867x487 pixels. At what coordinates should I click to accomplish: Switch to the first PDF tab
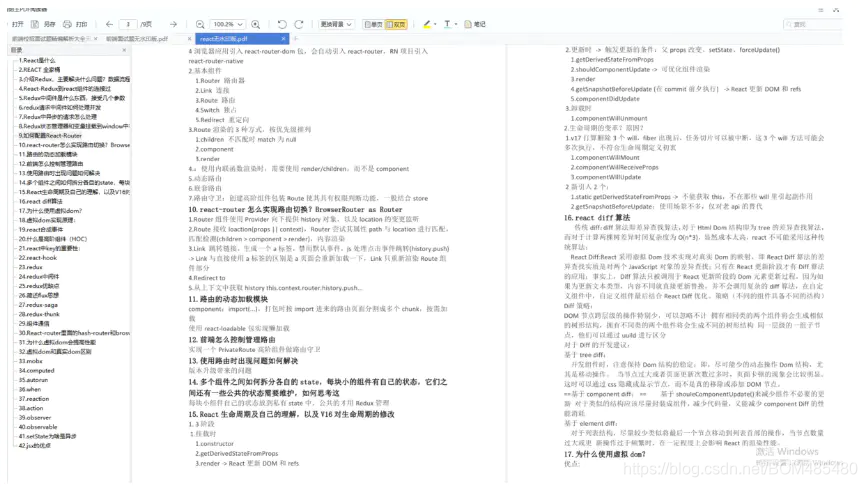pyautogui.click(x=51, y=39)
